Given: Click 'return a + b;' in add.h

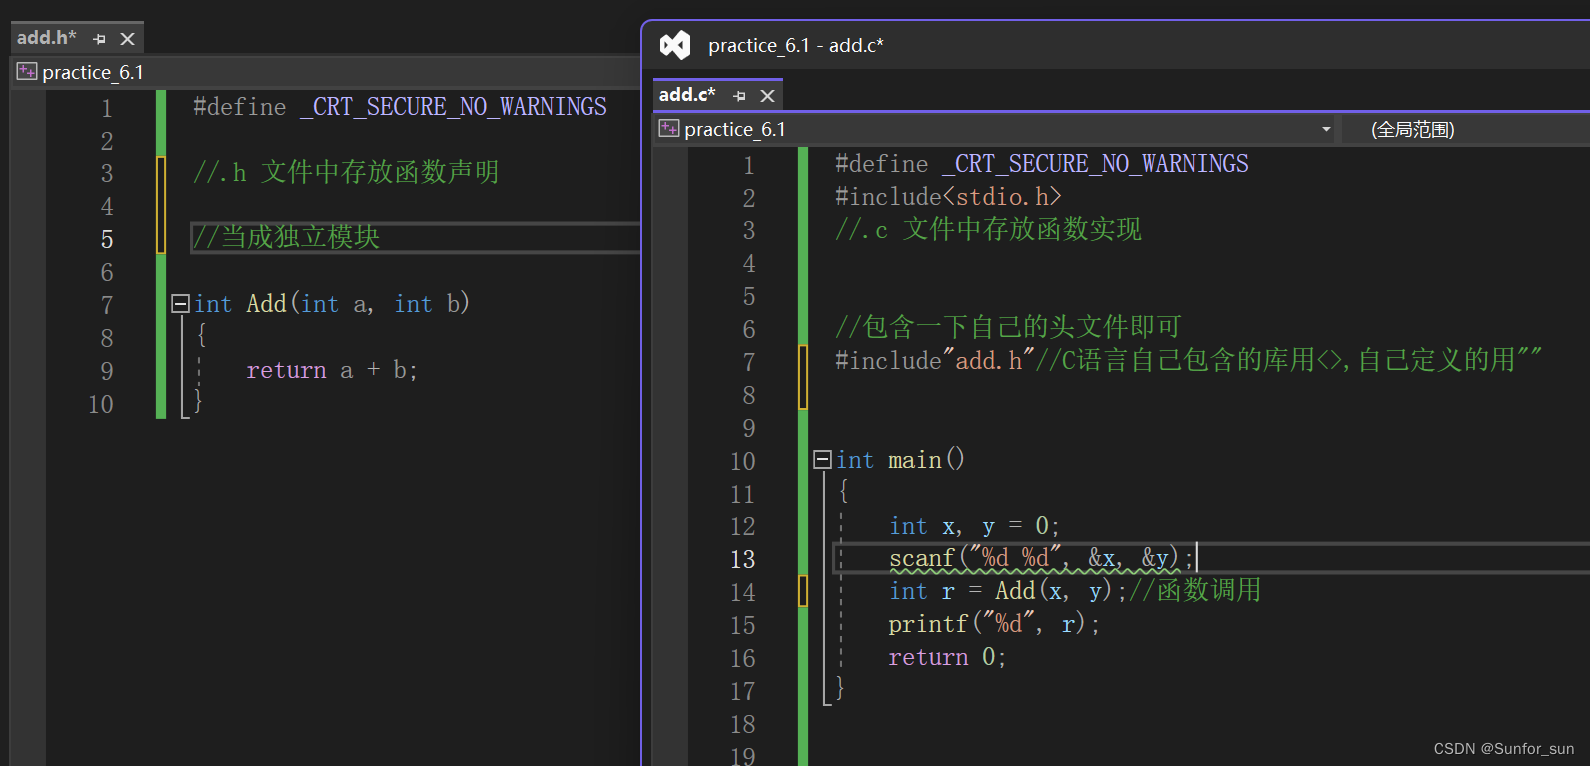Looking at the screenshot, I should click(332, 370).
